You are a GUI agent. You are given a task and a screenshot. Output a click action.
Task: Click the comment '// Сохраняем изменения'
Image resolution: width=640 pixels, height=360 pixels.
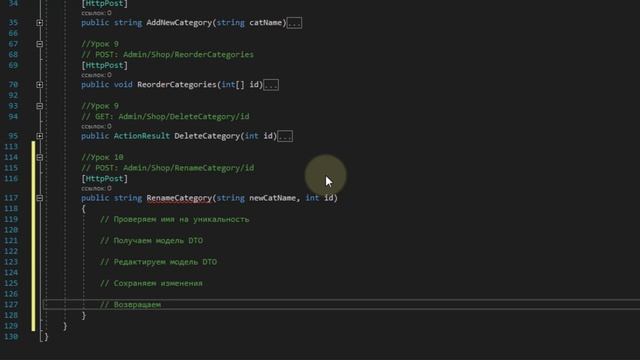point(151,283)
